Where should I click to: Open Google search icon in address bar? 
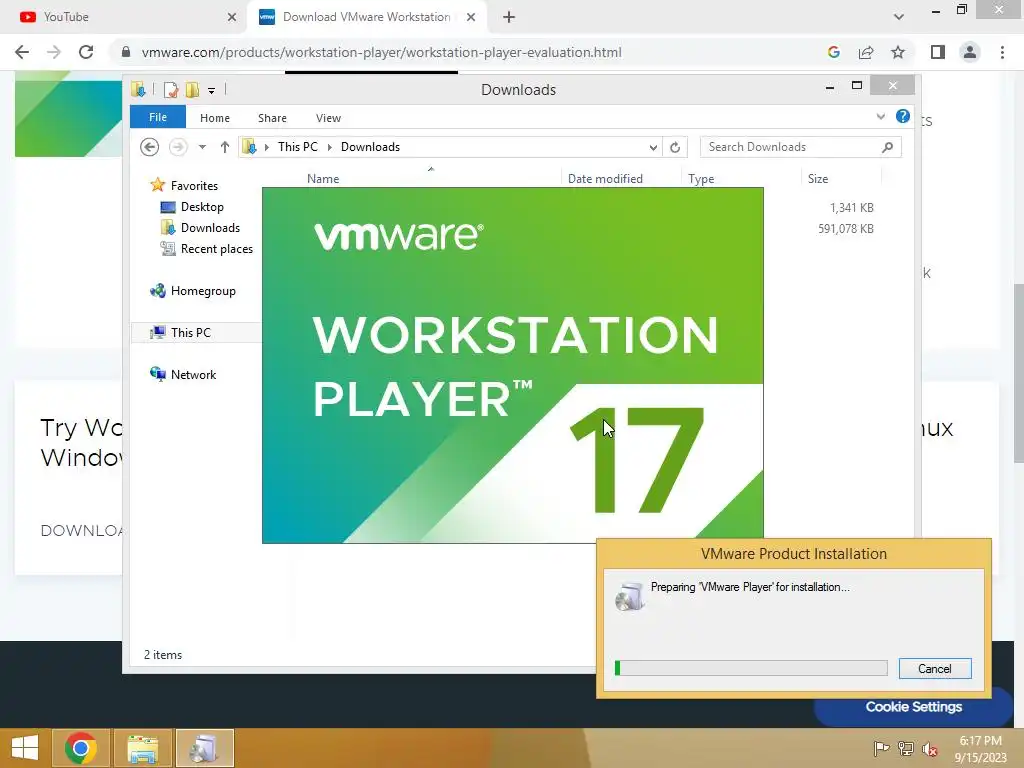(833, 52)
